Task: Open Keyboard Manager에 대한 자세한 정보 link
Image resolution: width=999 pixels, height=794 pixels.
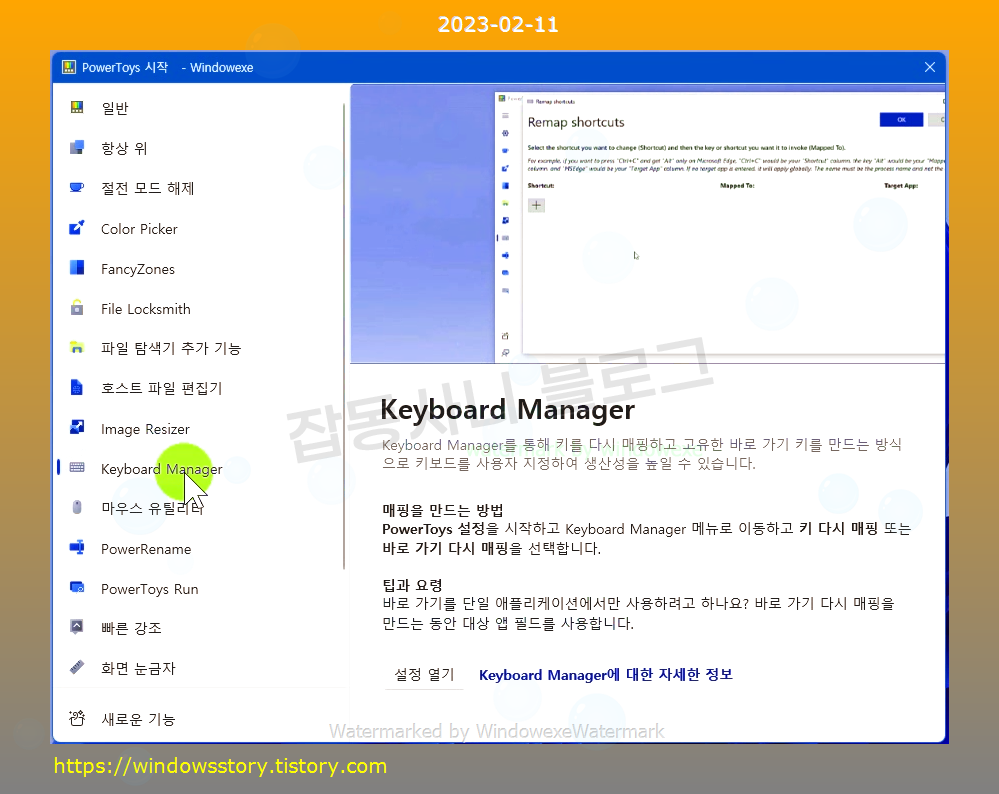Action: tap(606, 675)
